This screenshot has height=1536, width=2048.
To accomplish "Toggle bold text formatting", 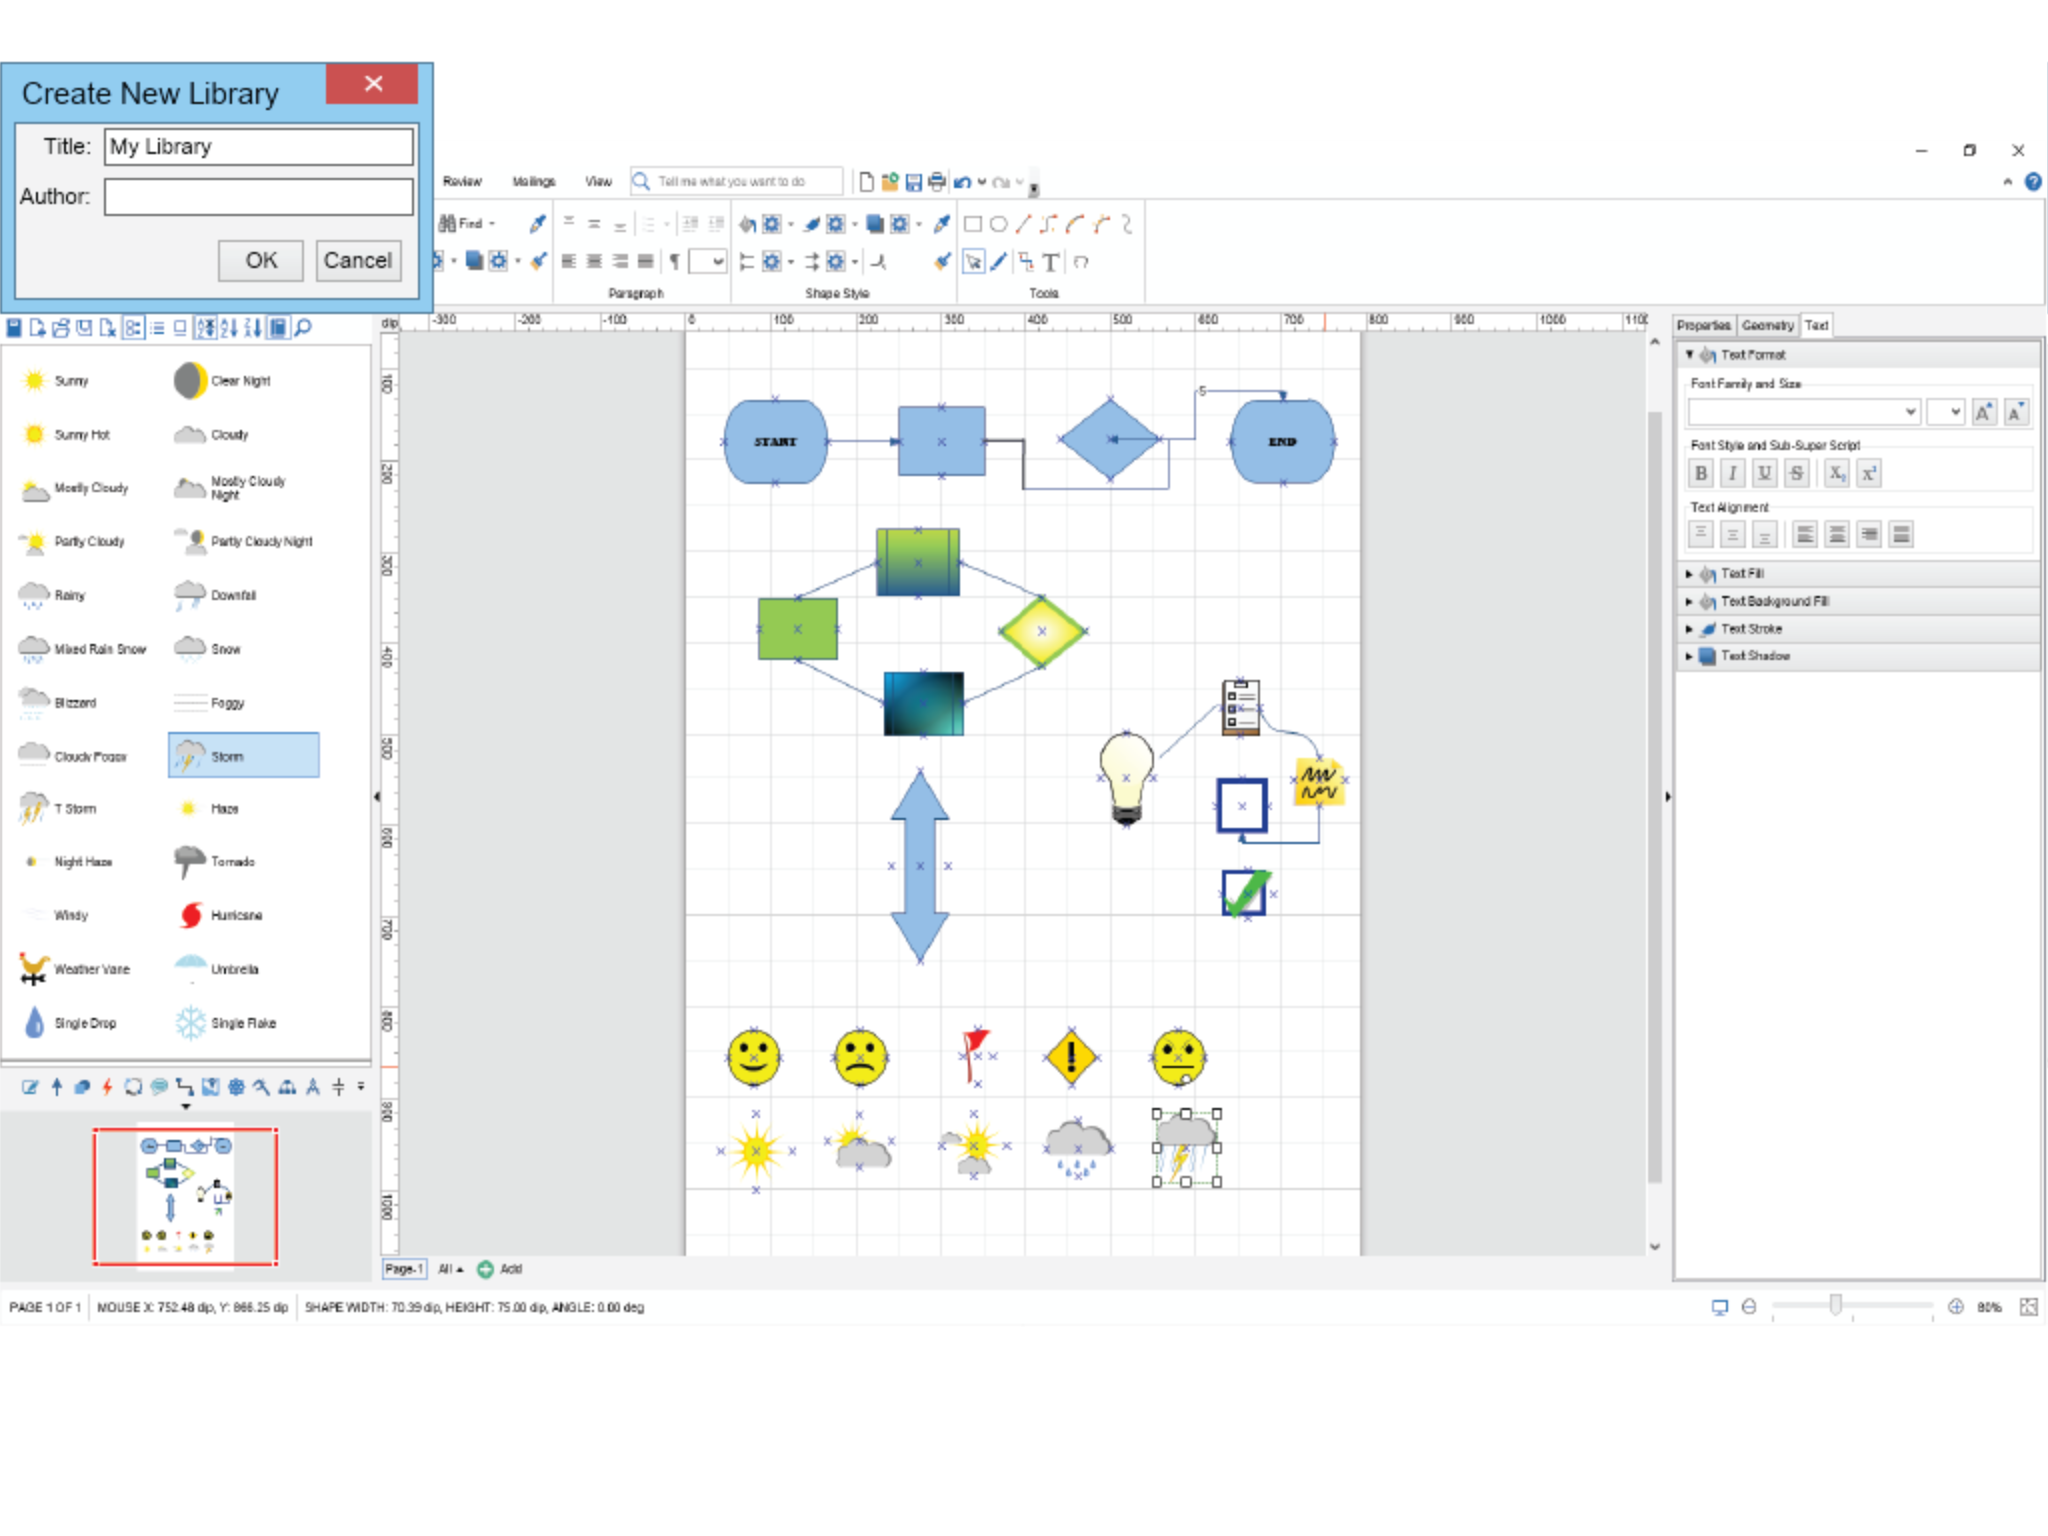I will [1701, 473].
